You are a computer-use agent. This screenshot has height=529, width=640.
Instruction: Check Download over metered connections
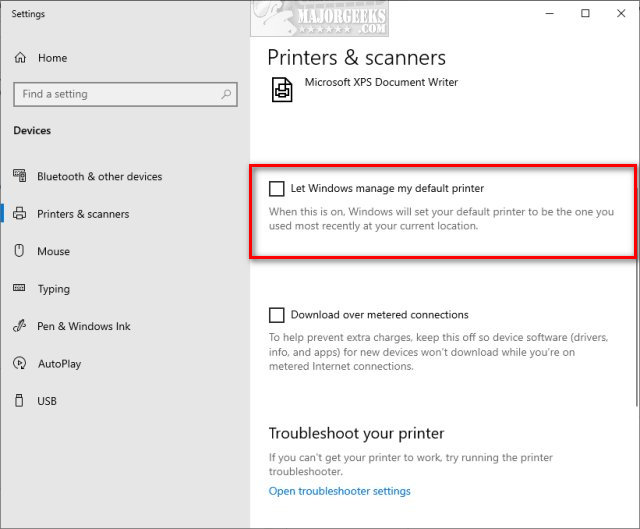point(277,315)
